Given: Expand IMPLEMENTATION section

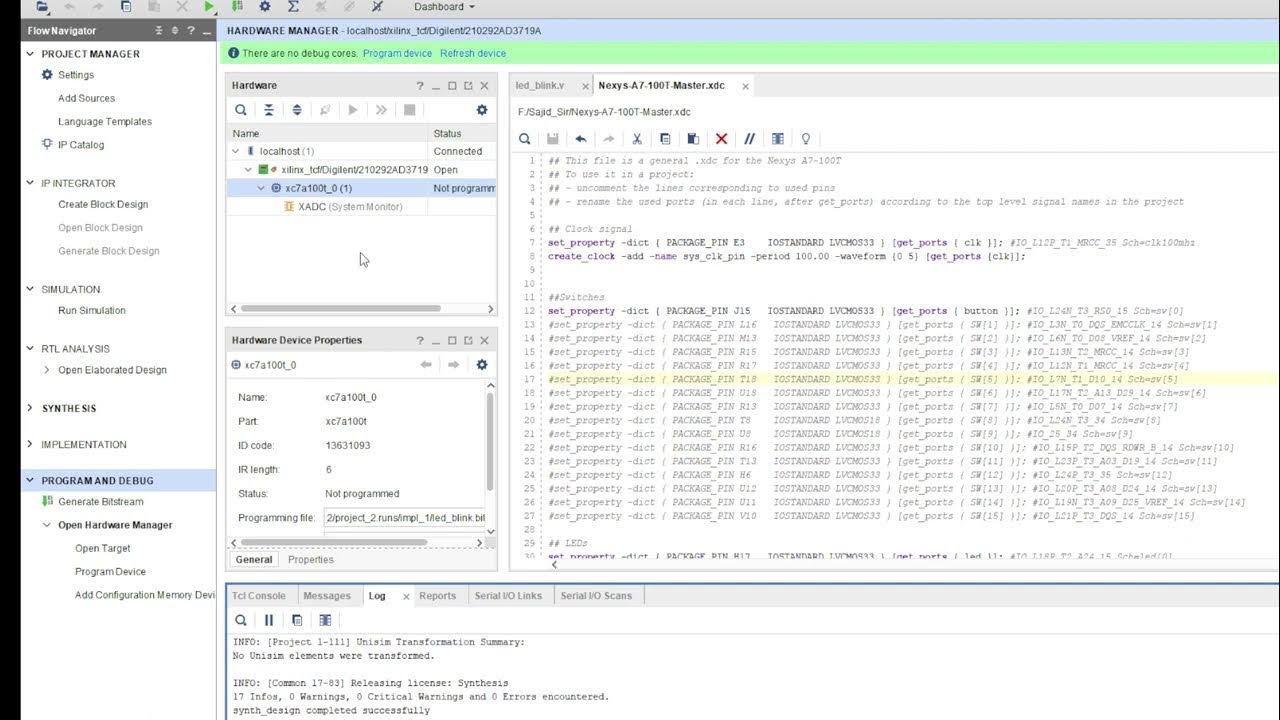Looking at the screenshot, I should (x=30, y=444).
